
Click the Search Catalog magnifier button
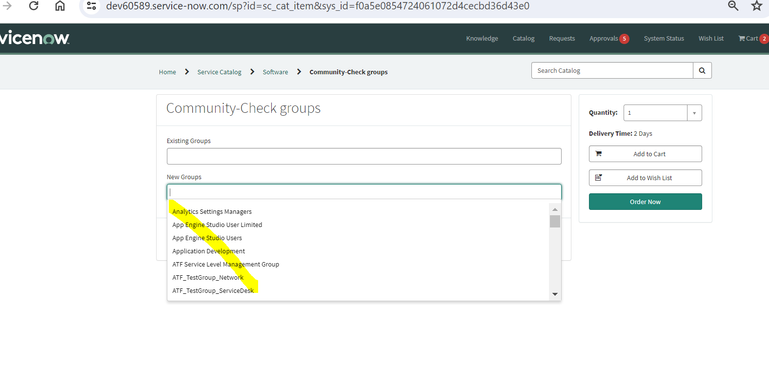coord(702,71)
